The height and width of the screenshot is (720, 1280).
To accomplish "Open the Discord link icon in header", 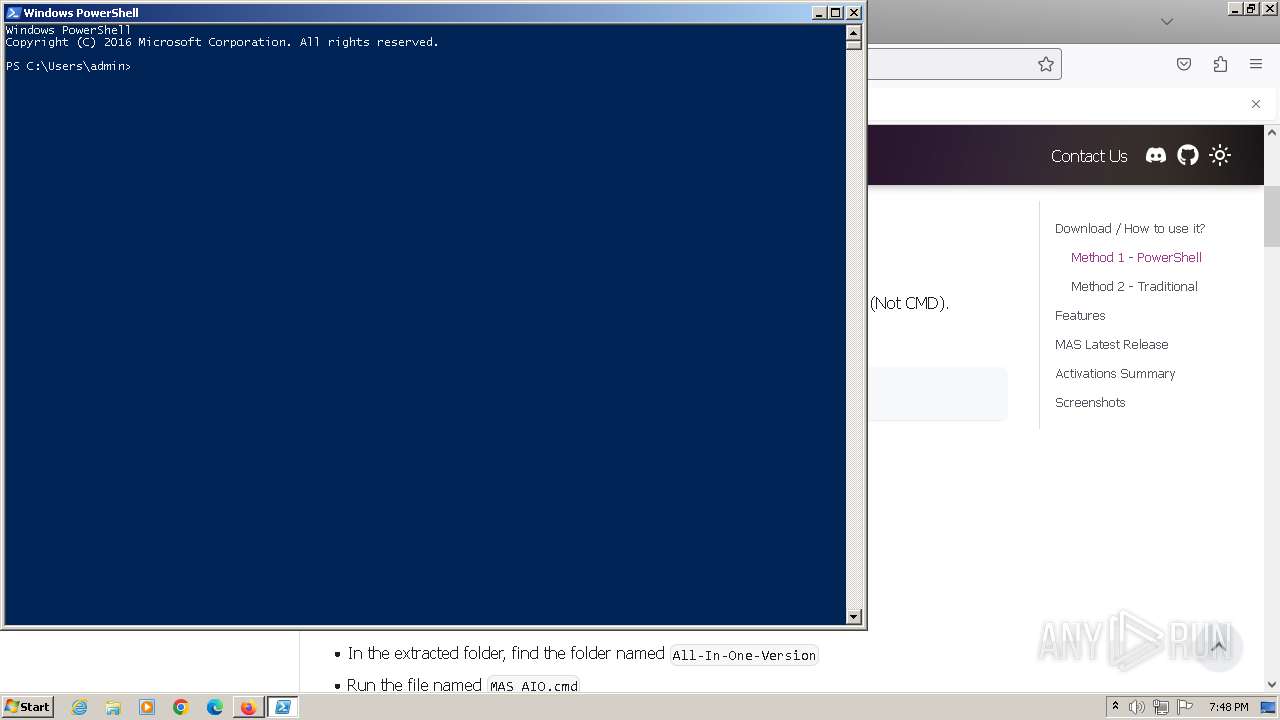I will pos(1155,155).
